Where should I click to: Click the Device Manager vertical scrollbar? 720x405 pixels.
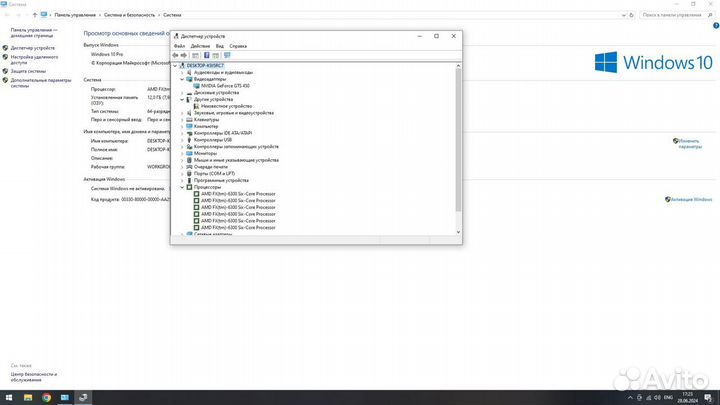point(458,140)
